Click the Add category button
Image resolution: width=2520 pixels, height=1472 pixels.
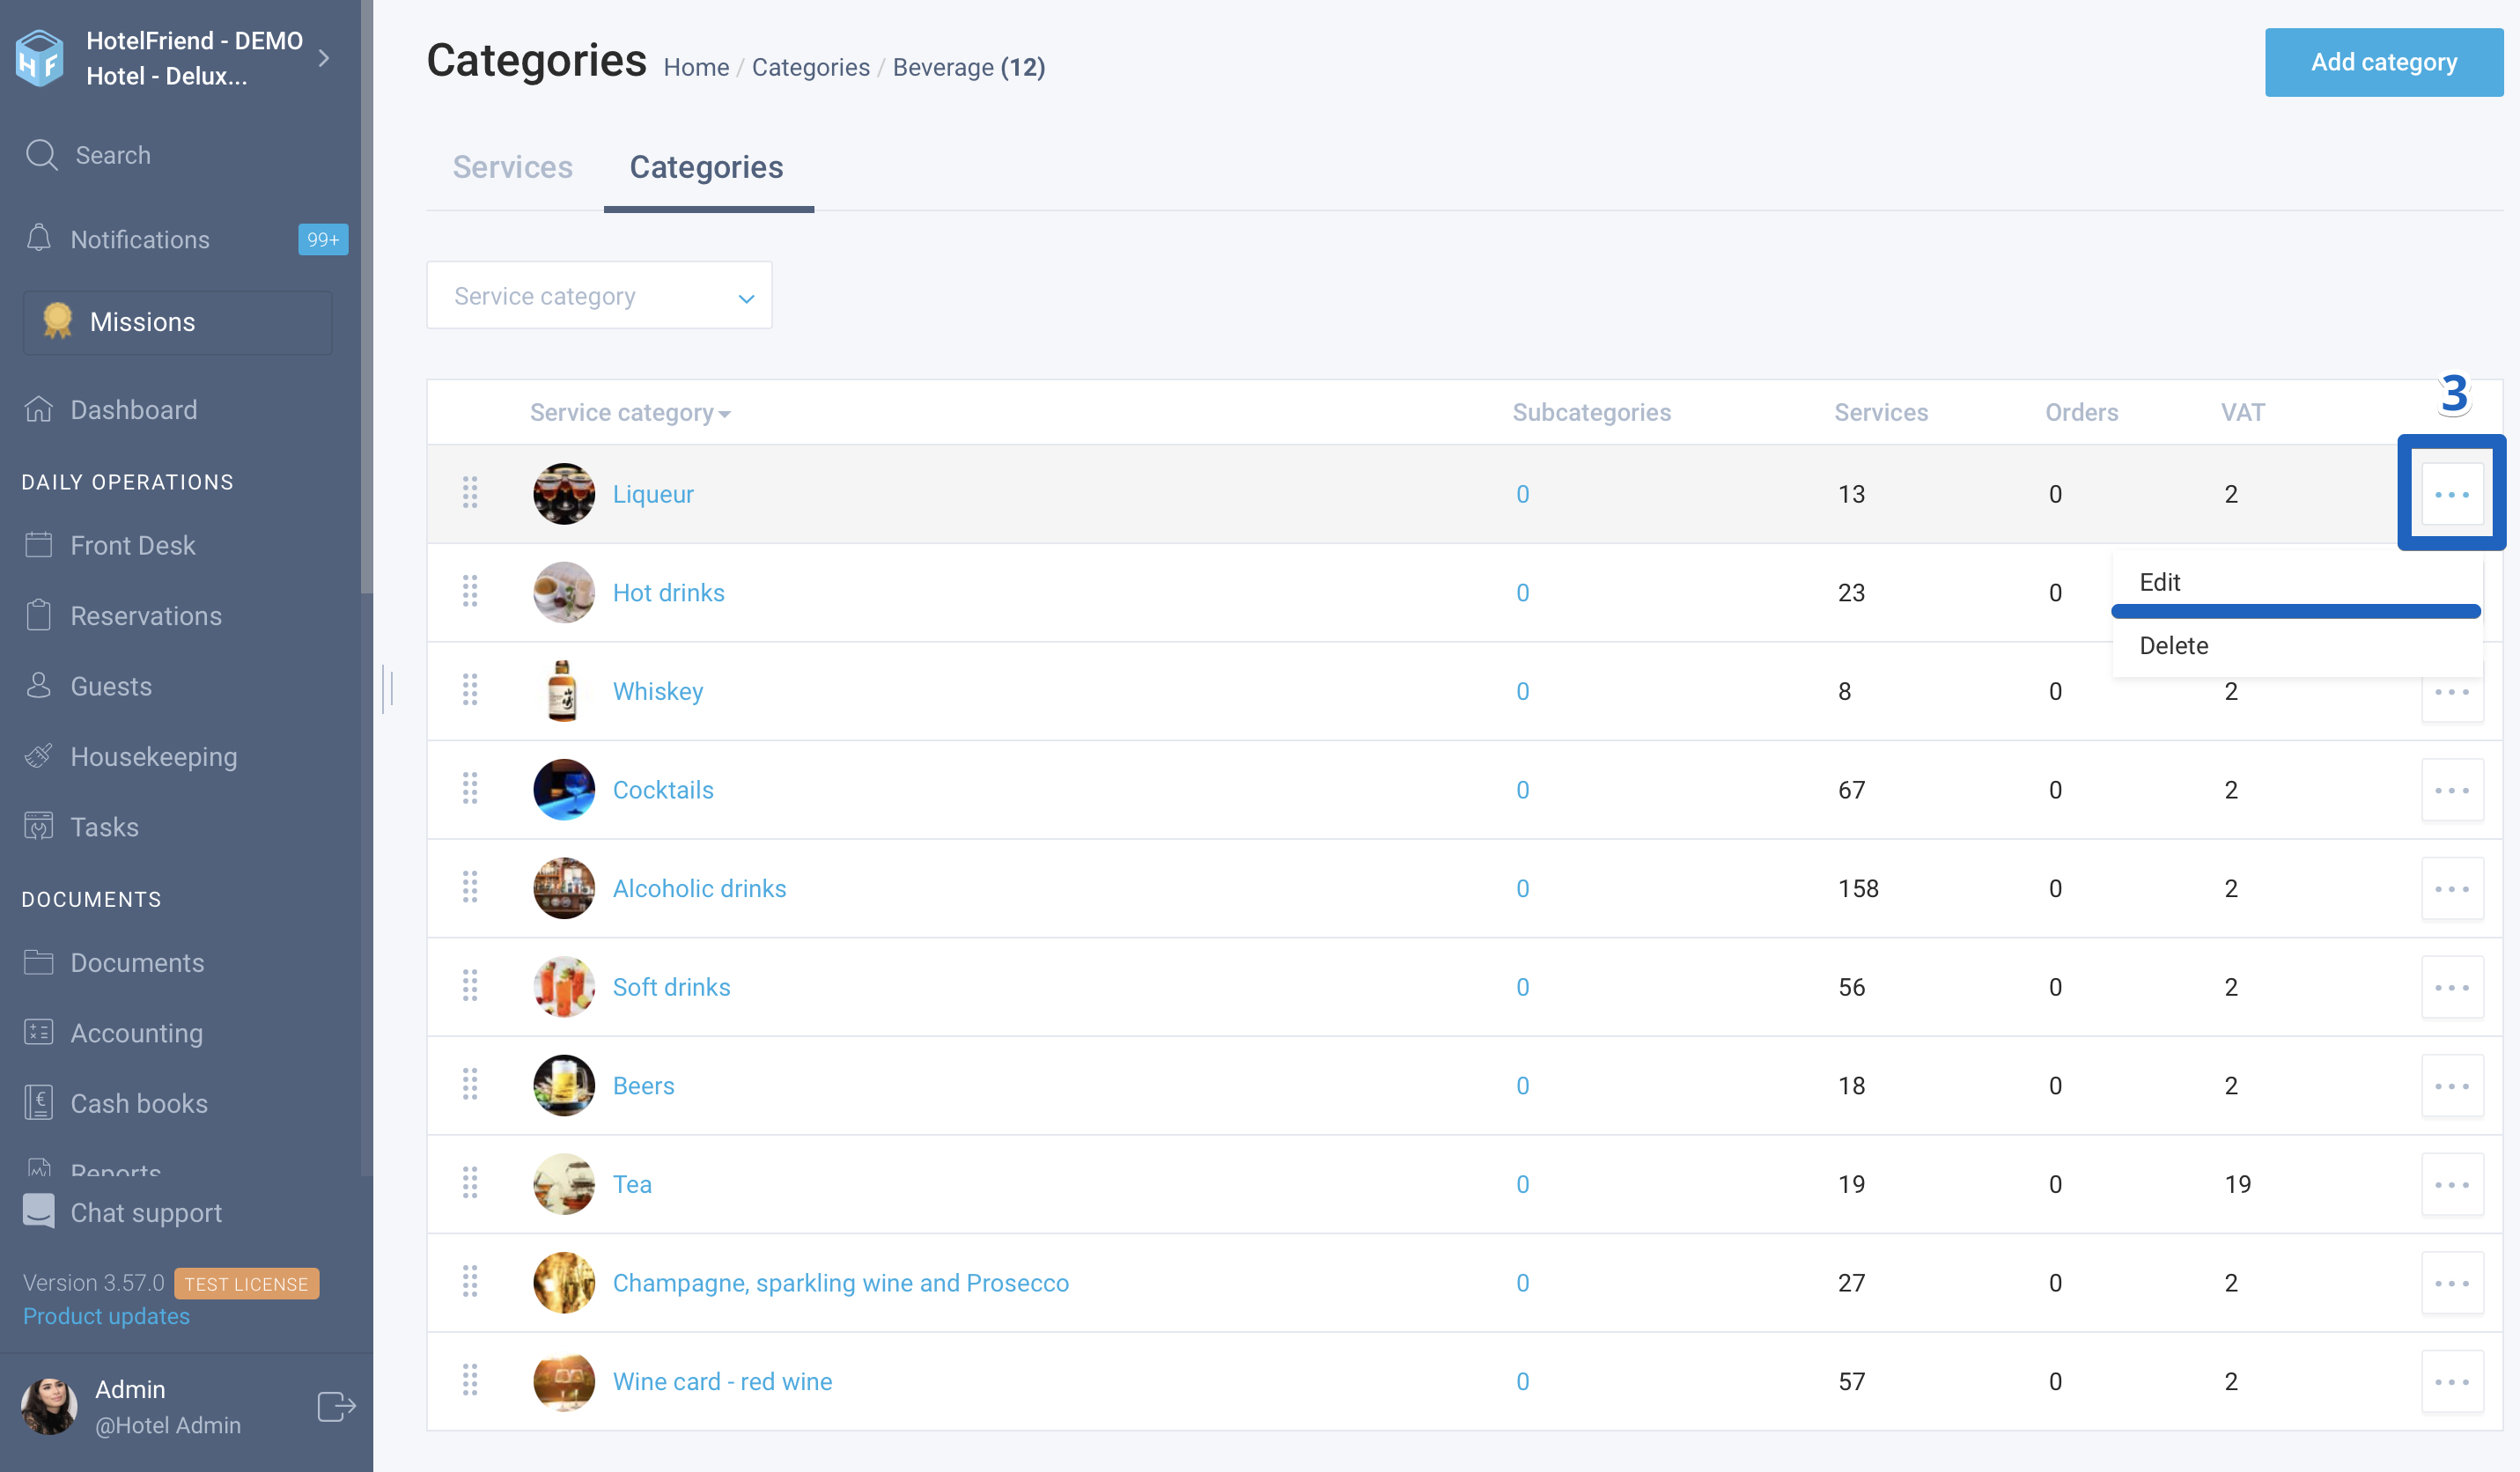click(2384, 62)
